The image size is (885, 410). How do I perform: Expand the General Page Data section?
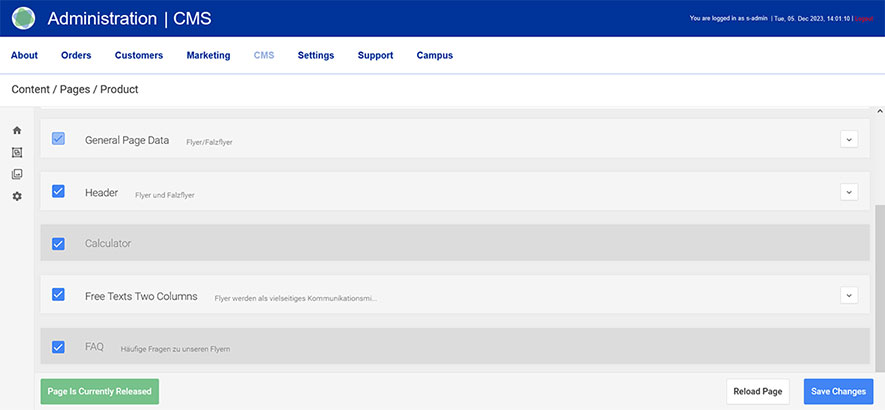849,140
